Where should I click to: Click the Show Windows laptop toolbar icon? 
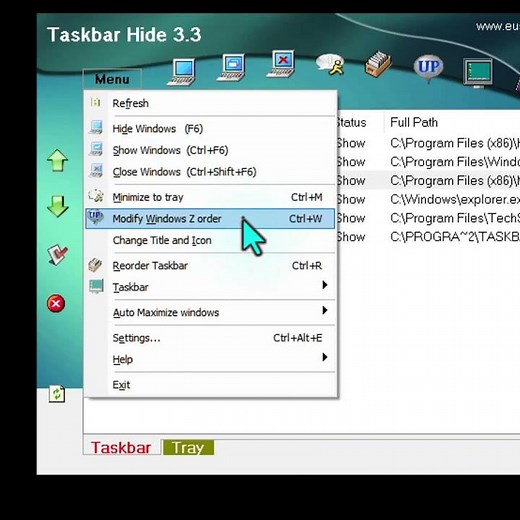click(231, 68)
